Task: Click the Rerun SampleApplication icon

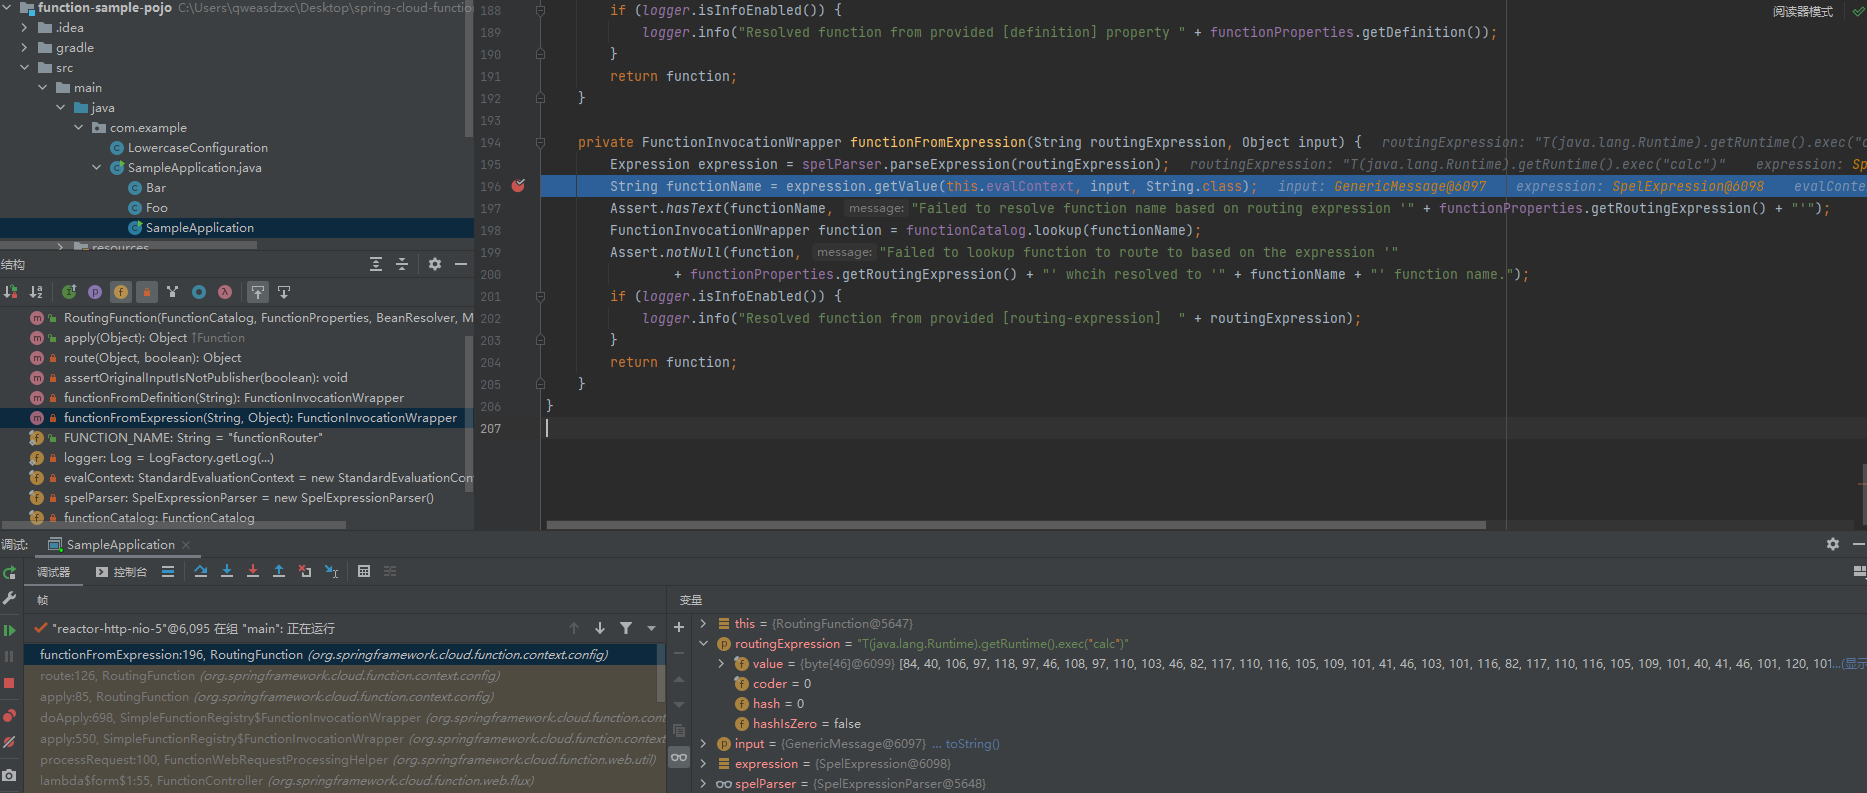Action: point(9,573)
